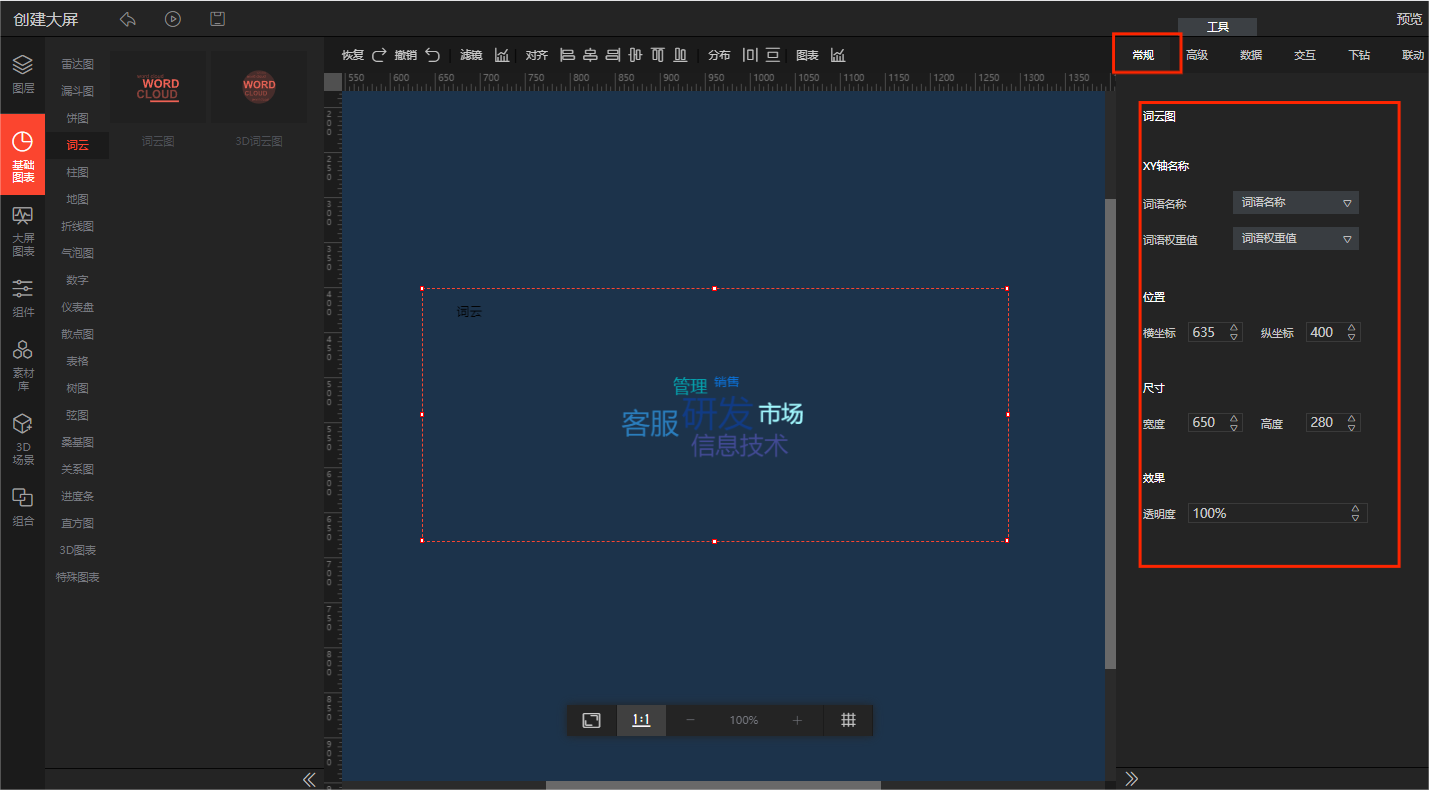Click the 恢复 redo arrow icon
This screenshot has width=1429, height=790.
[x=379, y=55]
